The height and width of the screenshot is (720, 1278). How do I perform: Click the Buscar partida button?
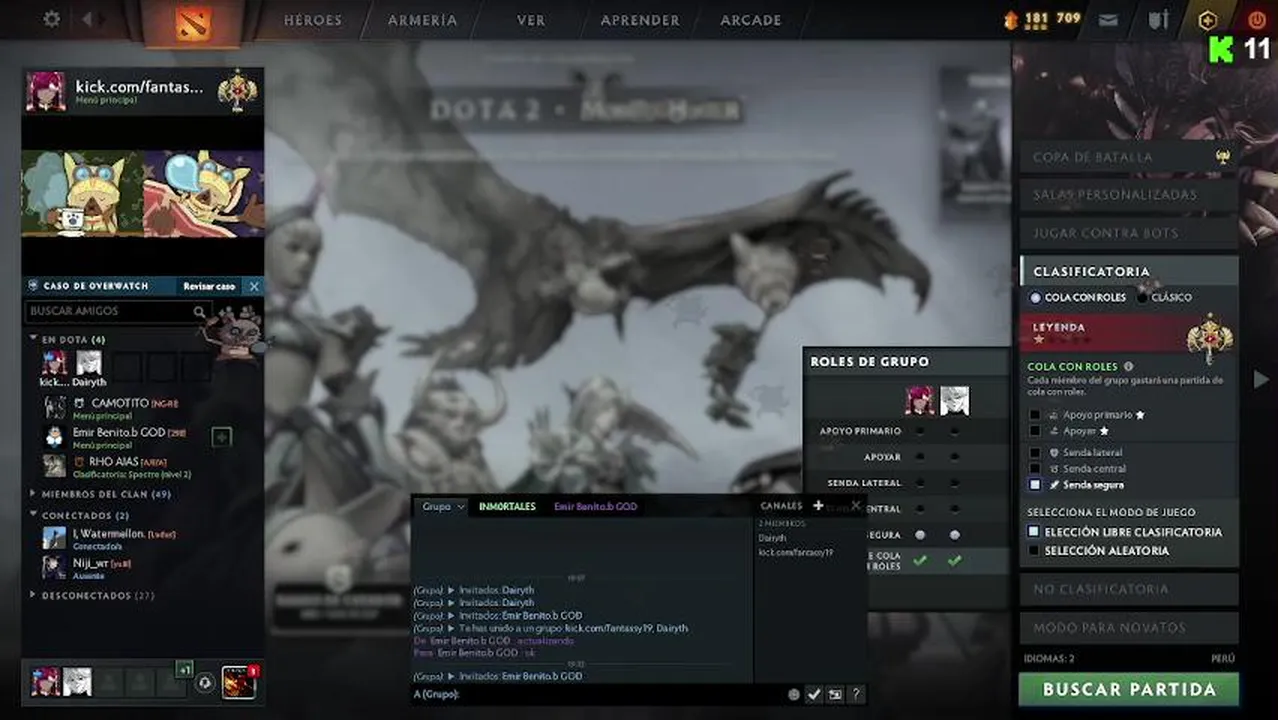1129,689
